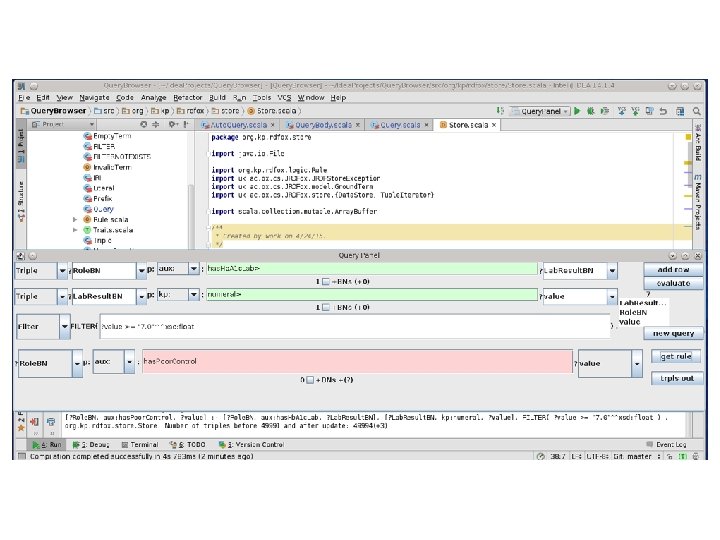Click the get rule button
This screenshot has width=720, height=540.
676,356
